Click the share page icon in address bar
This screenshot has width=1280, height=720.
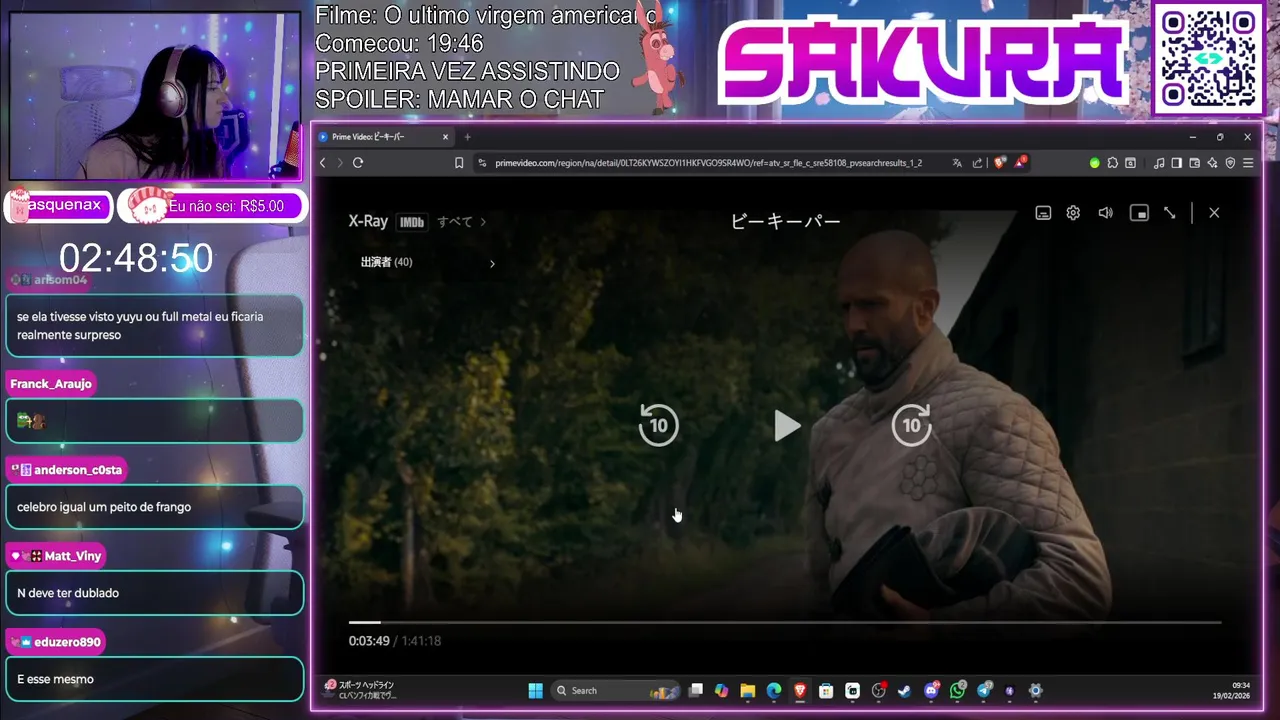point(977,163)
